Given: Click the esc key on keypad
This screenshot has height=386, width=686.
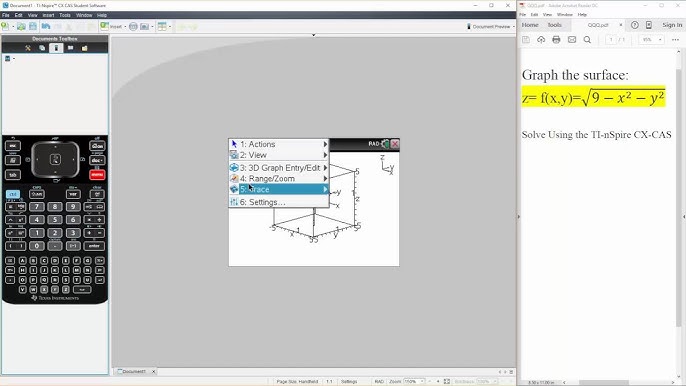Looking at the screenshot, I should click(x=13, y=146).
